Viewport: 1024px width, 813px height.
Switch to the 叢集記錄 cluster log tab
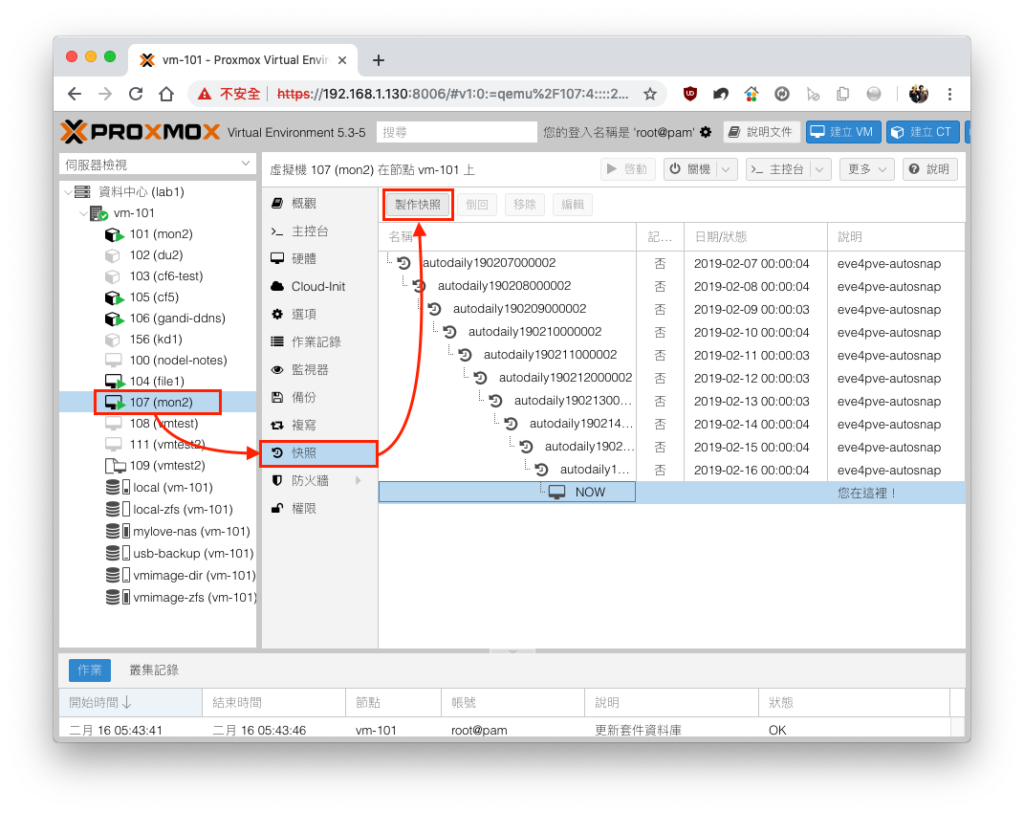tap(153, 670)
